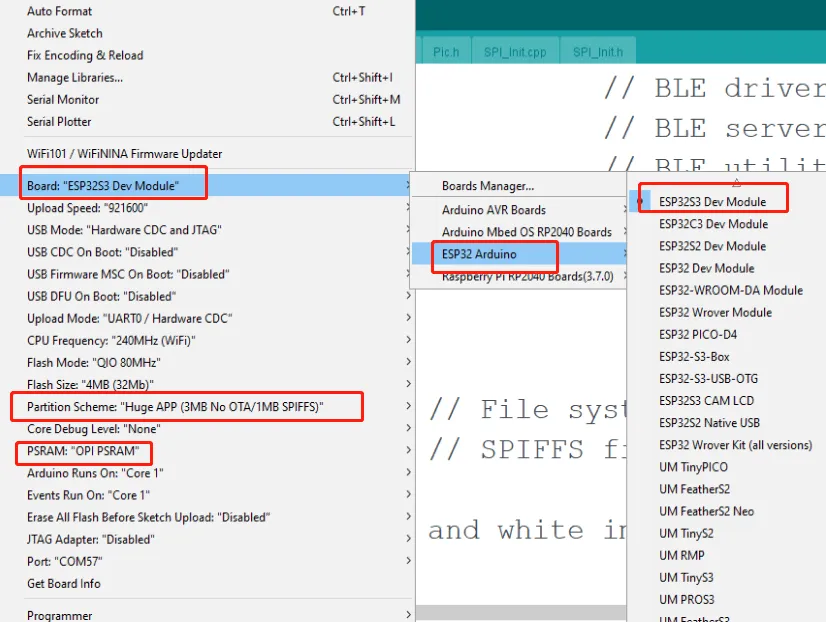Expand the Programmer submenu arrow

[408, 615]
